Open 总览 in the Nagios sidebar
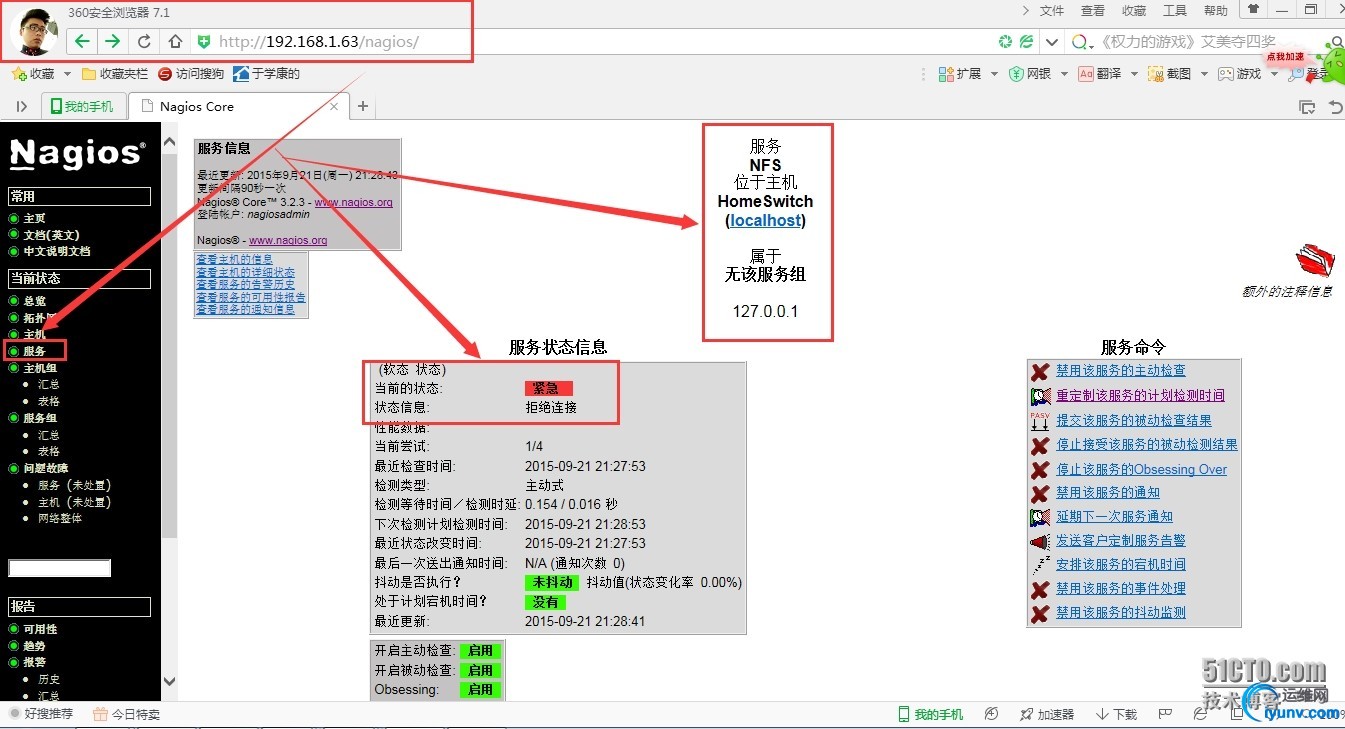 pos(35,300)
